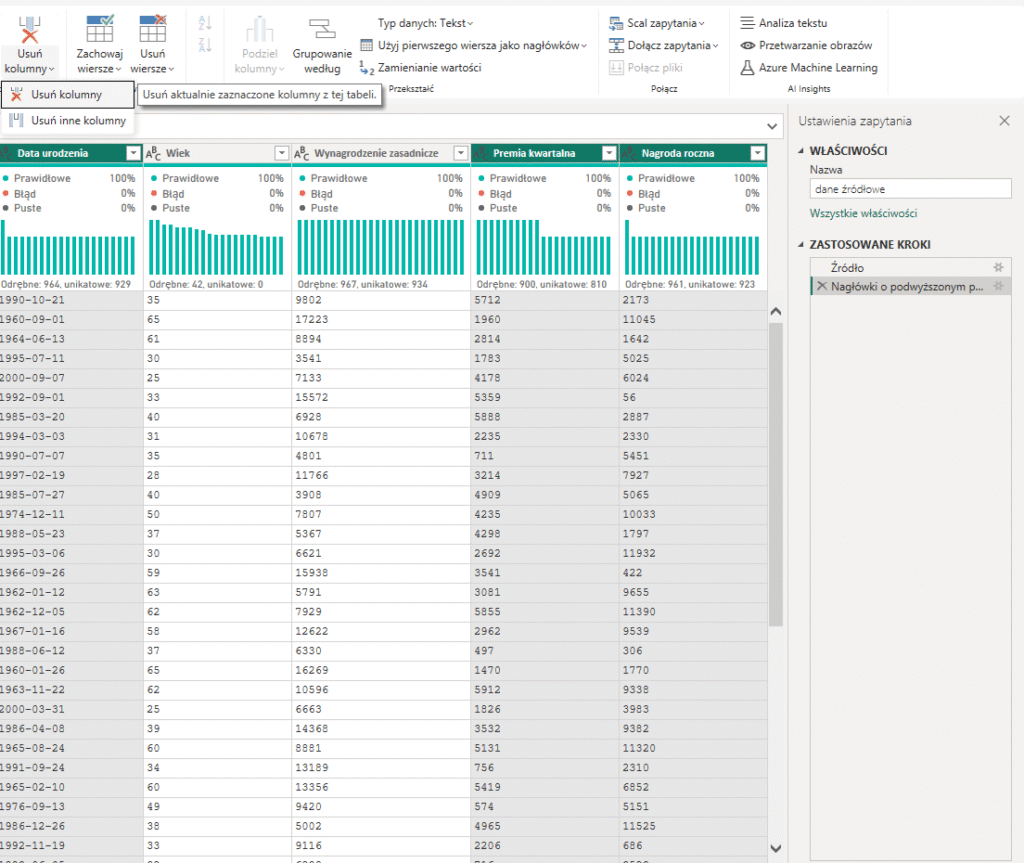This screenshot has width=1024, height=863.
Task: Expand the formula bar chevron
Action: tap(771, 126)
